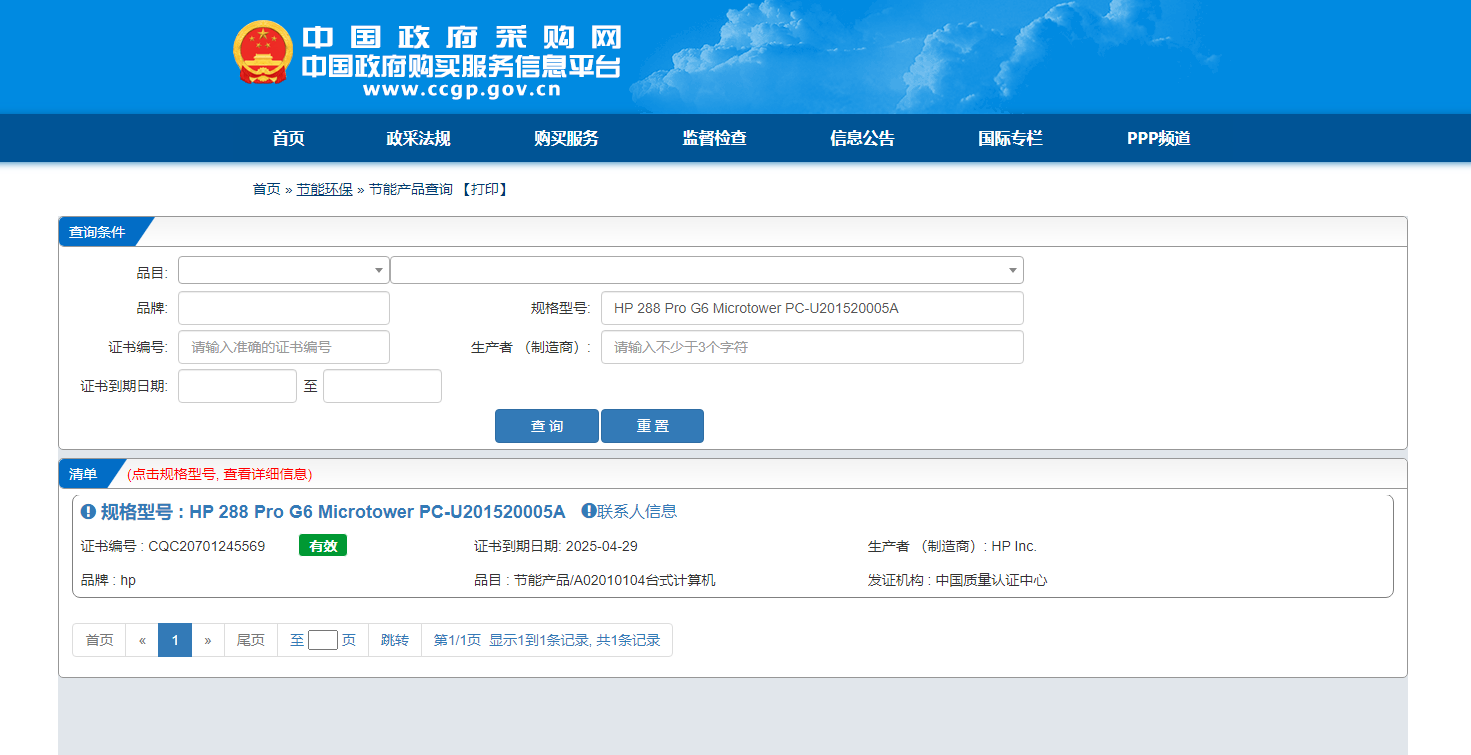This screenshot has width=1471, height=755.
Task: Click the www.ccgp.gov.cn header text
Action: pyautogui.click(x=462, y=90)
